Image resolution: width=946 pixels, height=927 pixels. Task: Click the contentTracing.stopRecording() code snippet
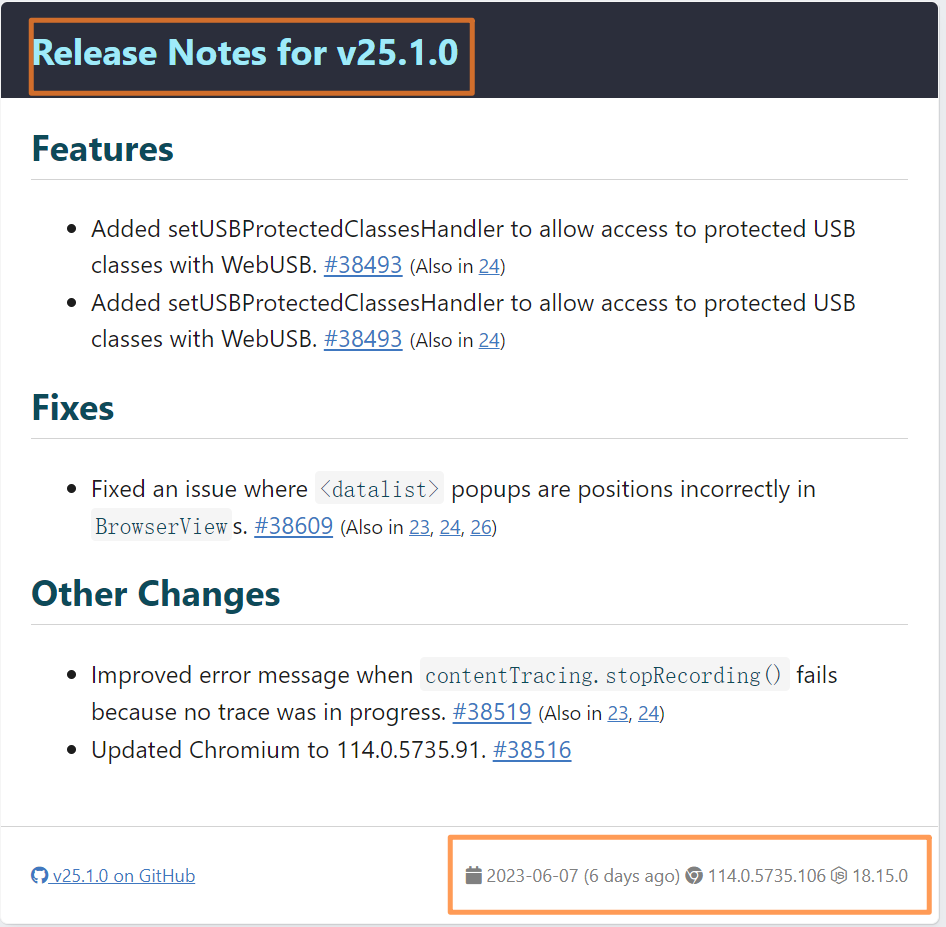[605, 675]
